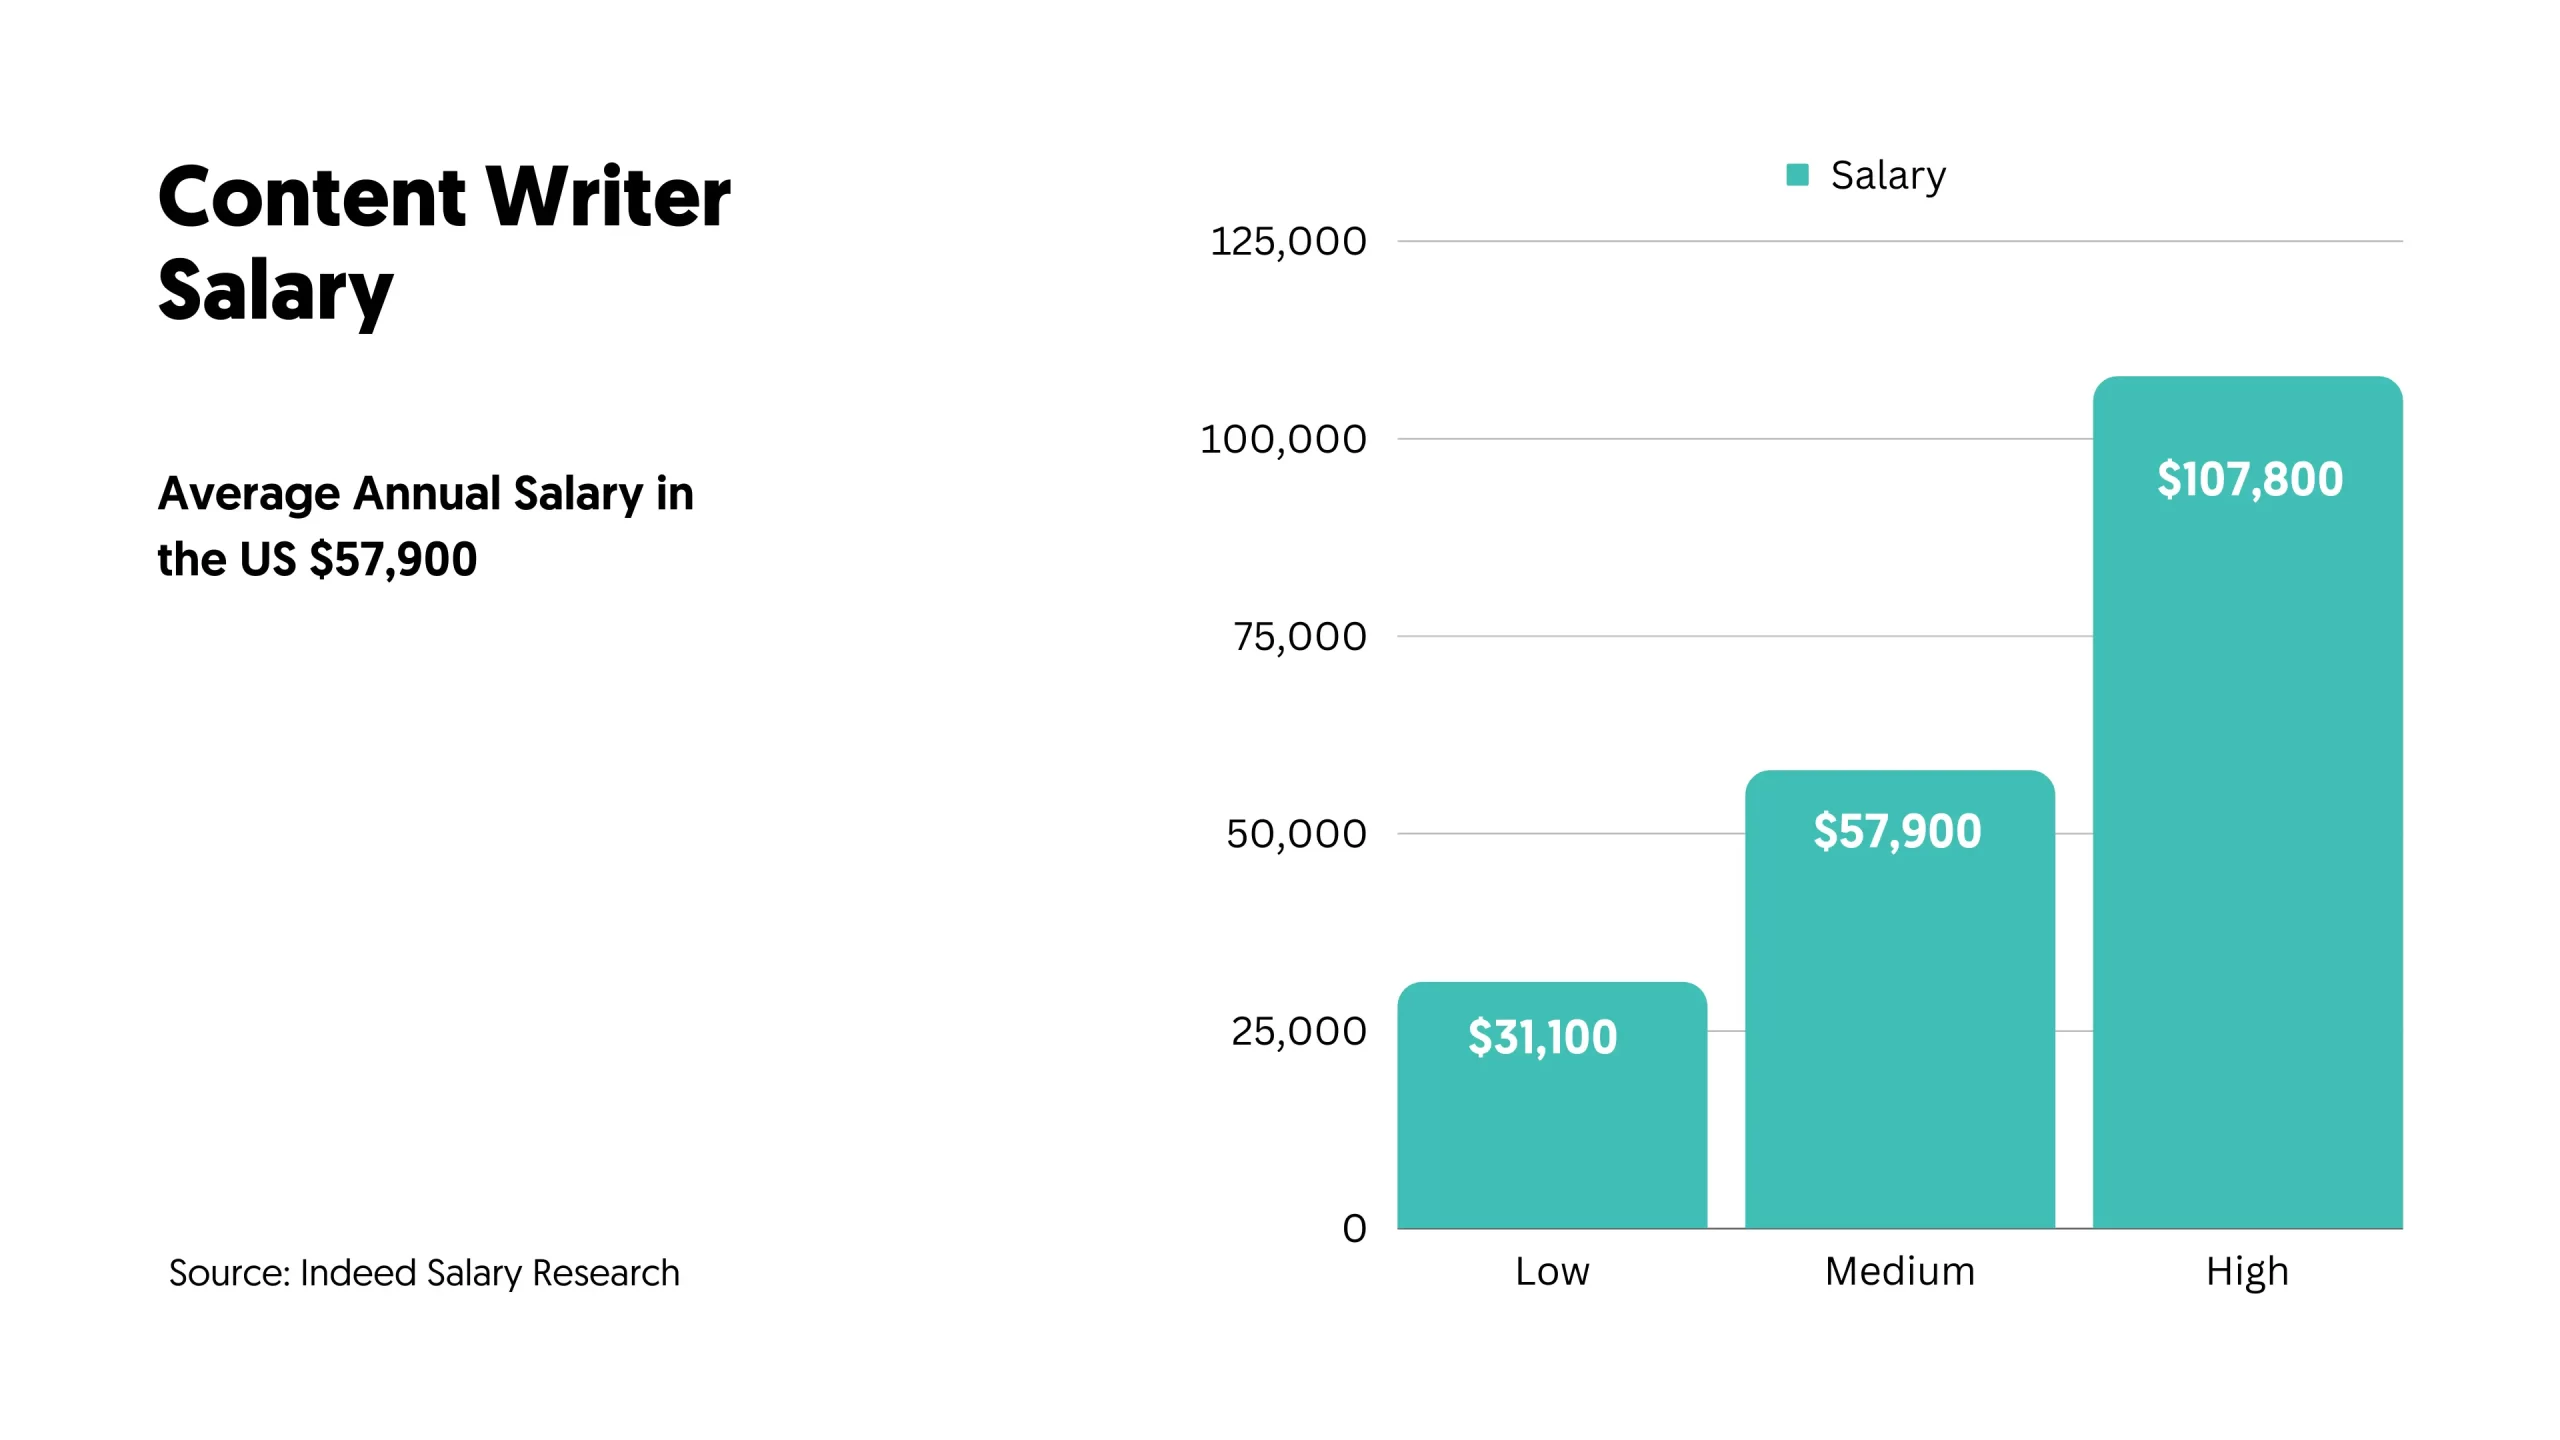The image size is (2560, 1440).
Task: Click the 100,000 y-axis label
Action: coord(1283,439)
